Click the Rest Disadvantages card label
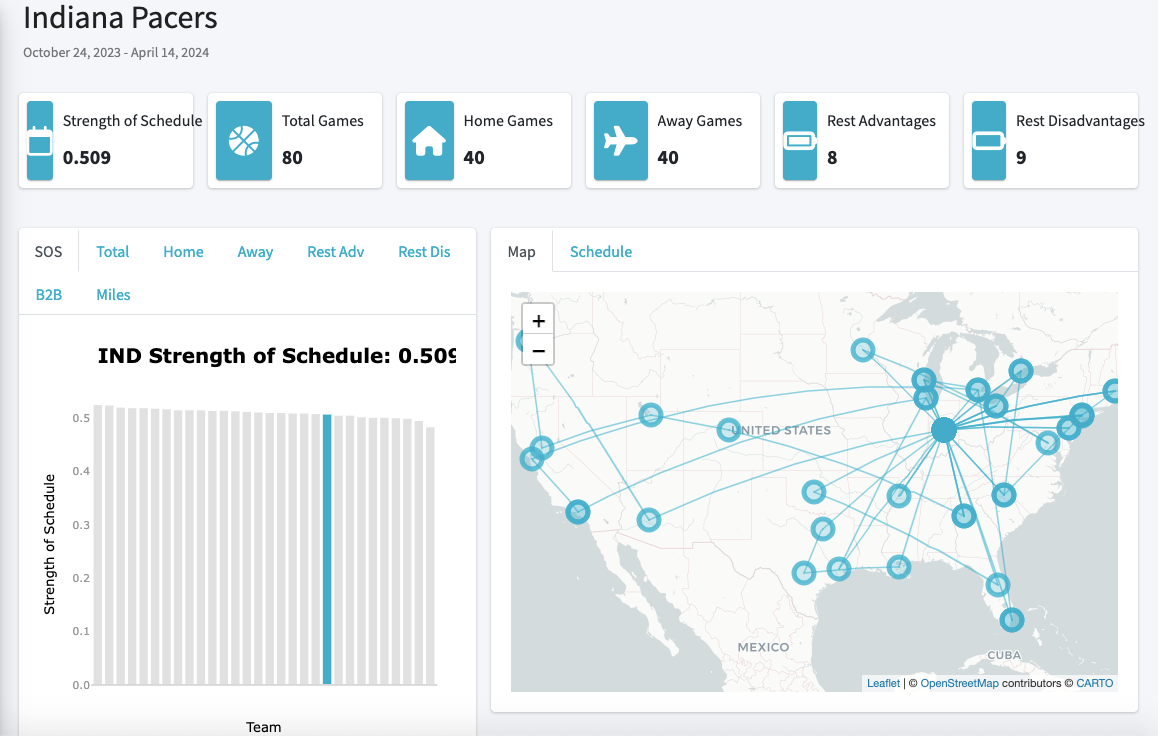1158x736 pixels. pyautogui.click(x=1080, y=121)
